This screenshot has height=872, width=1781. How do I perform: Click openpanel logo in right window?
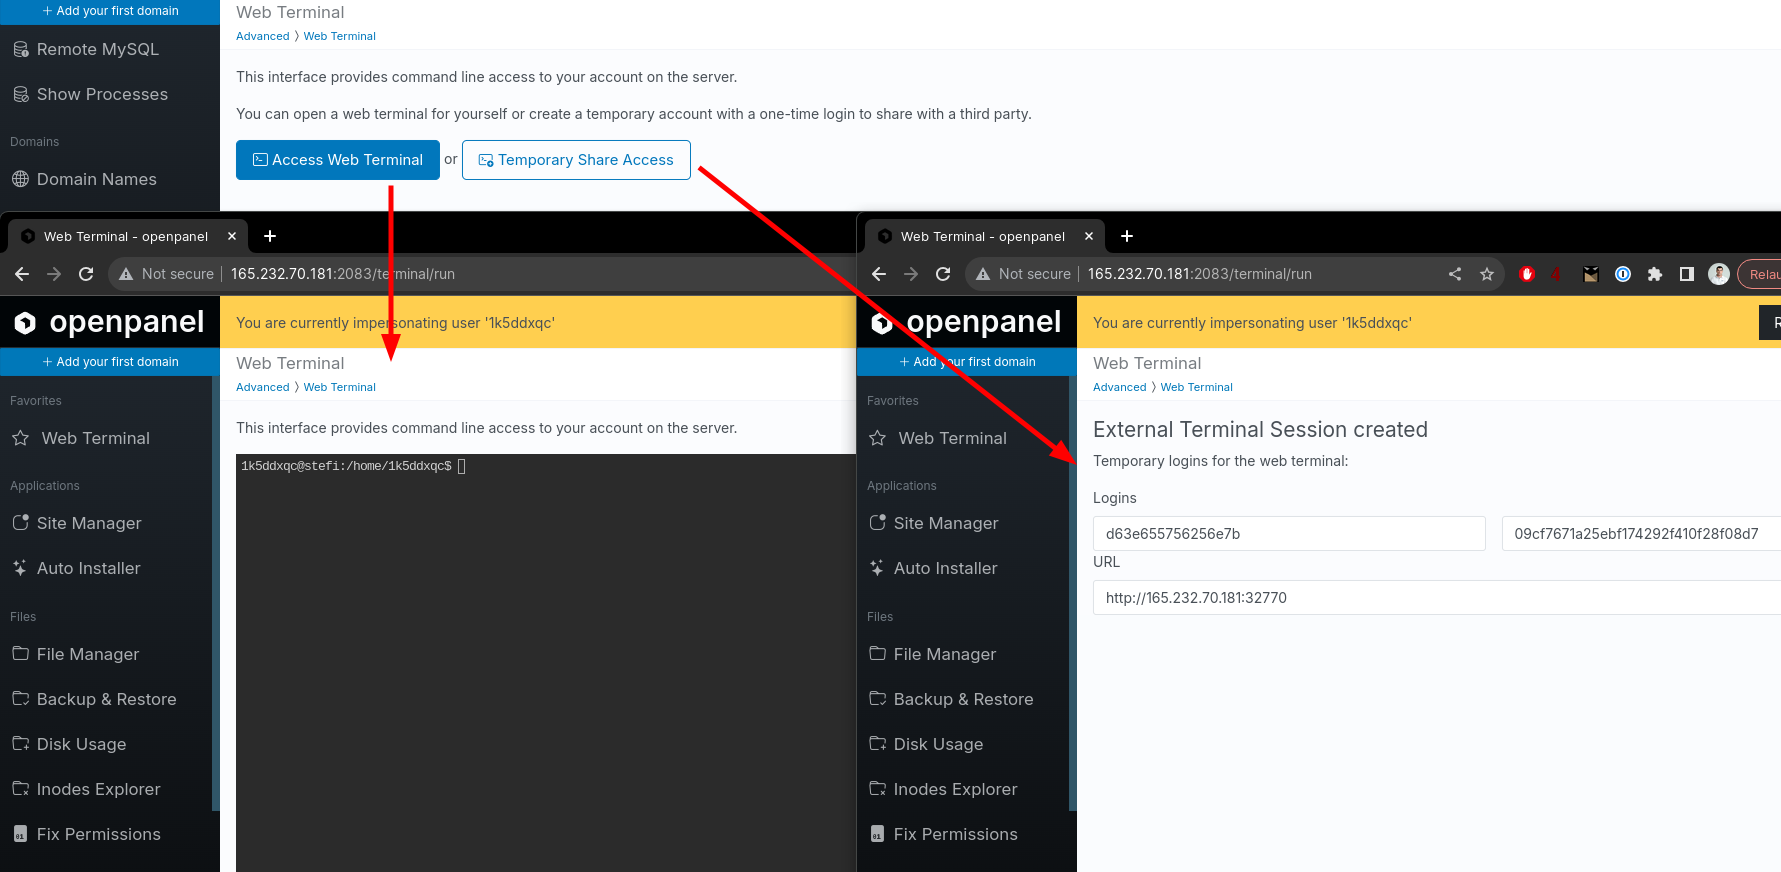pyautogui.click(x=967, y=322)
